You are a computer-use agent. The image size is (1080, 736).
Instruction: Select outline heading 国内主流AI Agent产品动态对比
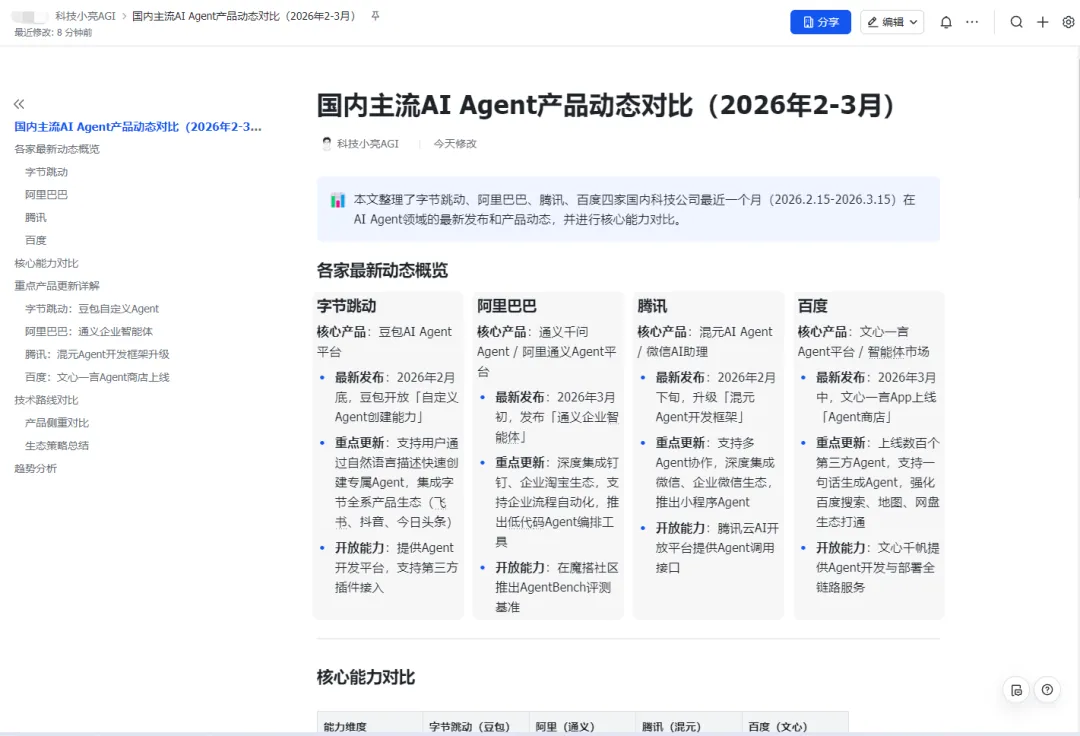click(x=138, y=127)
